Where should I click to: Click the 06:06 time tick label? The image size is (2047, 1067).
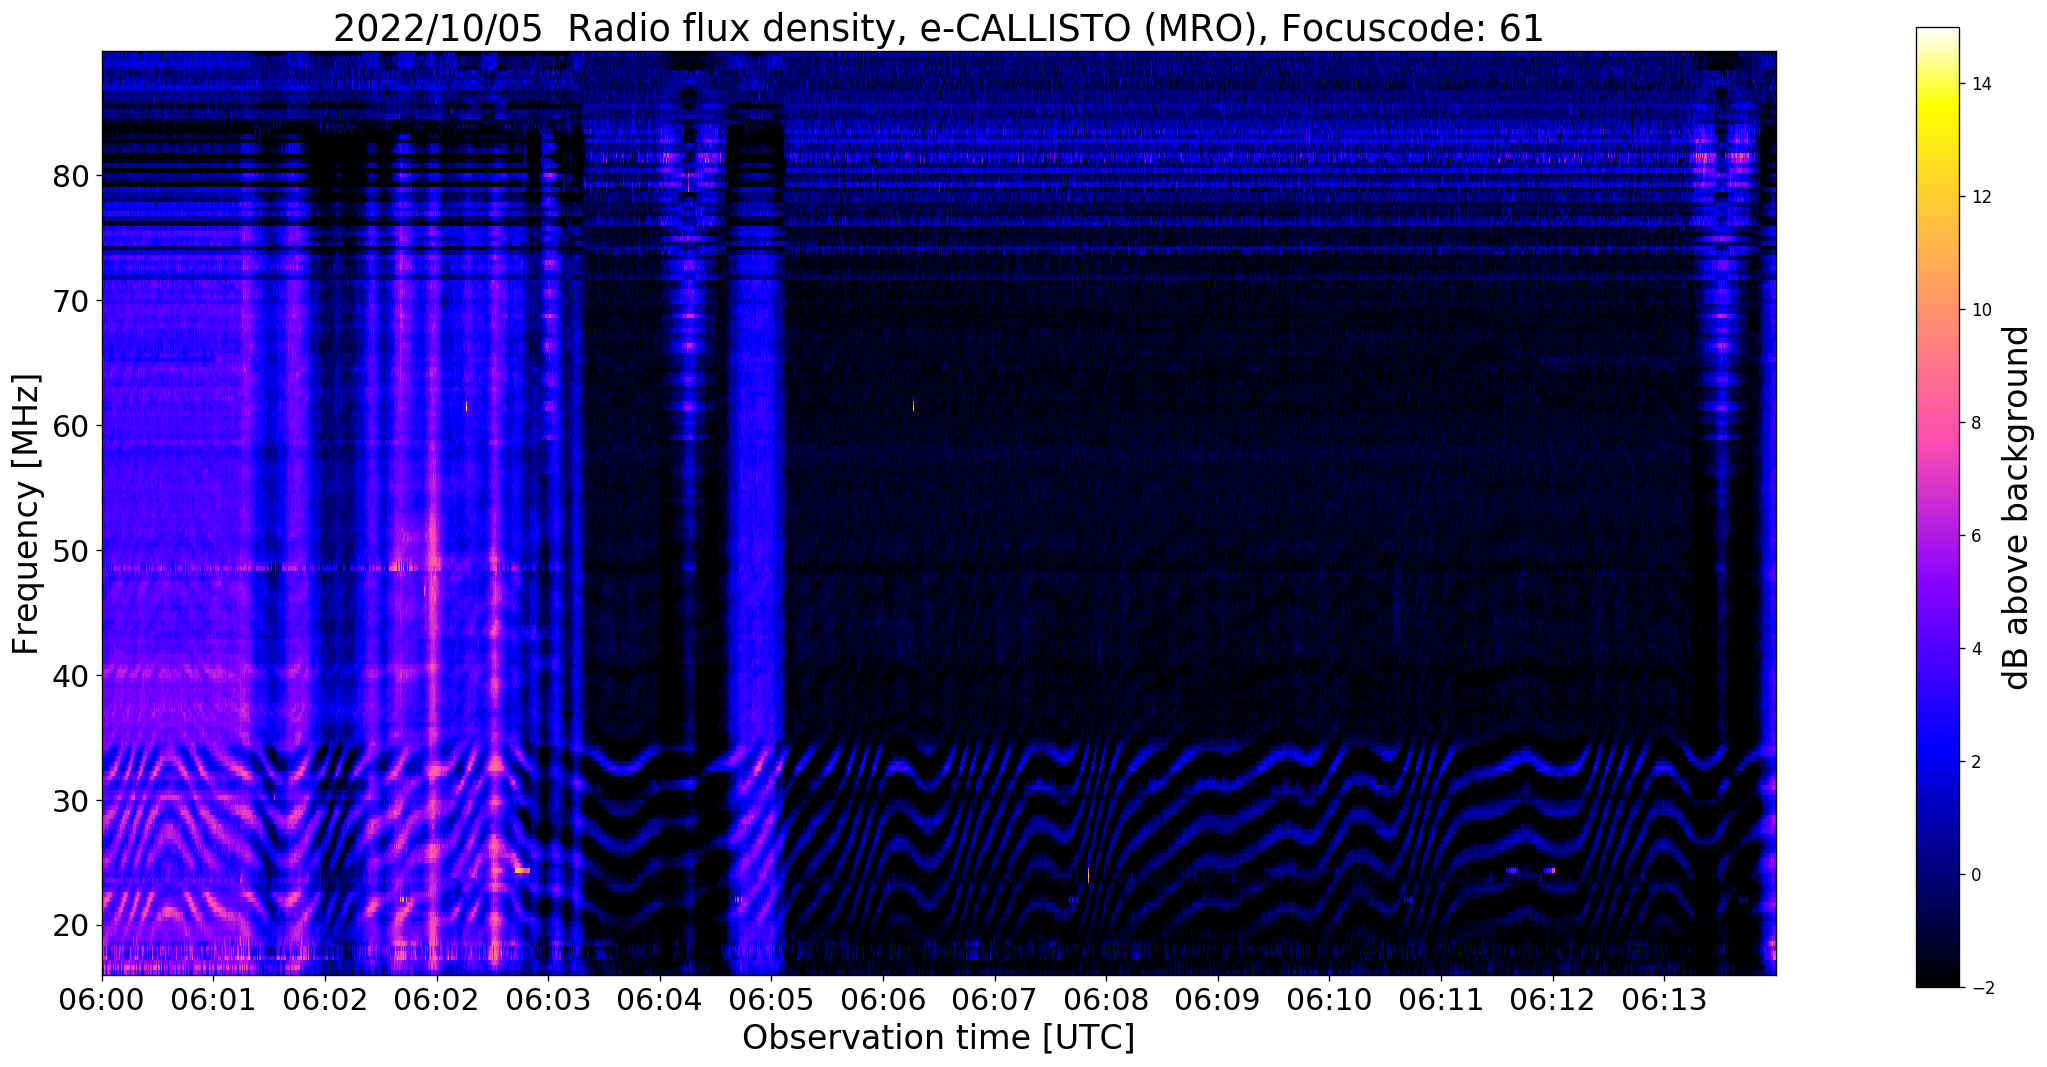point(883,998)
